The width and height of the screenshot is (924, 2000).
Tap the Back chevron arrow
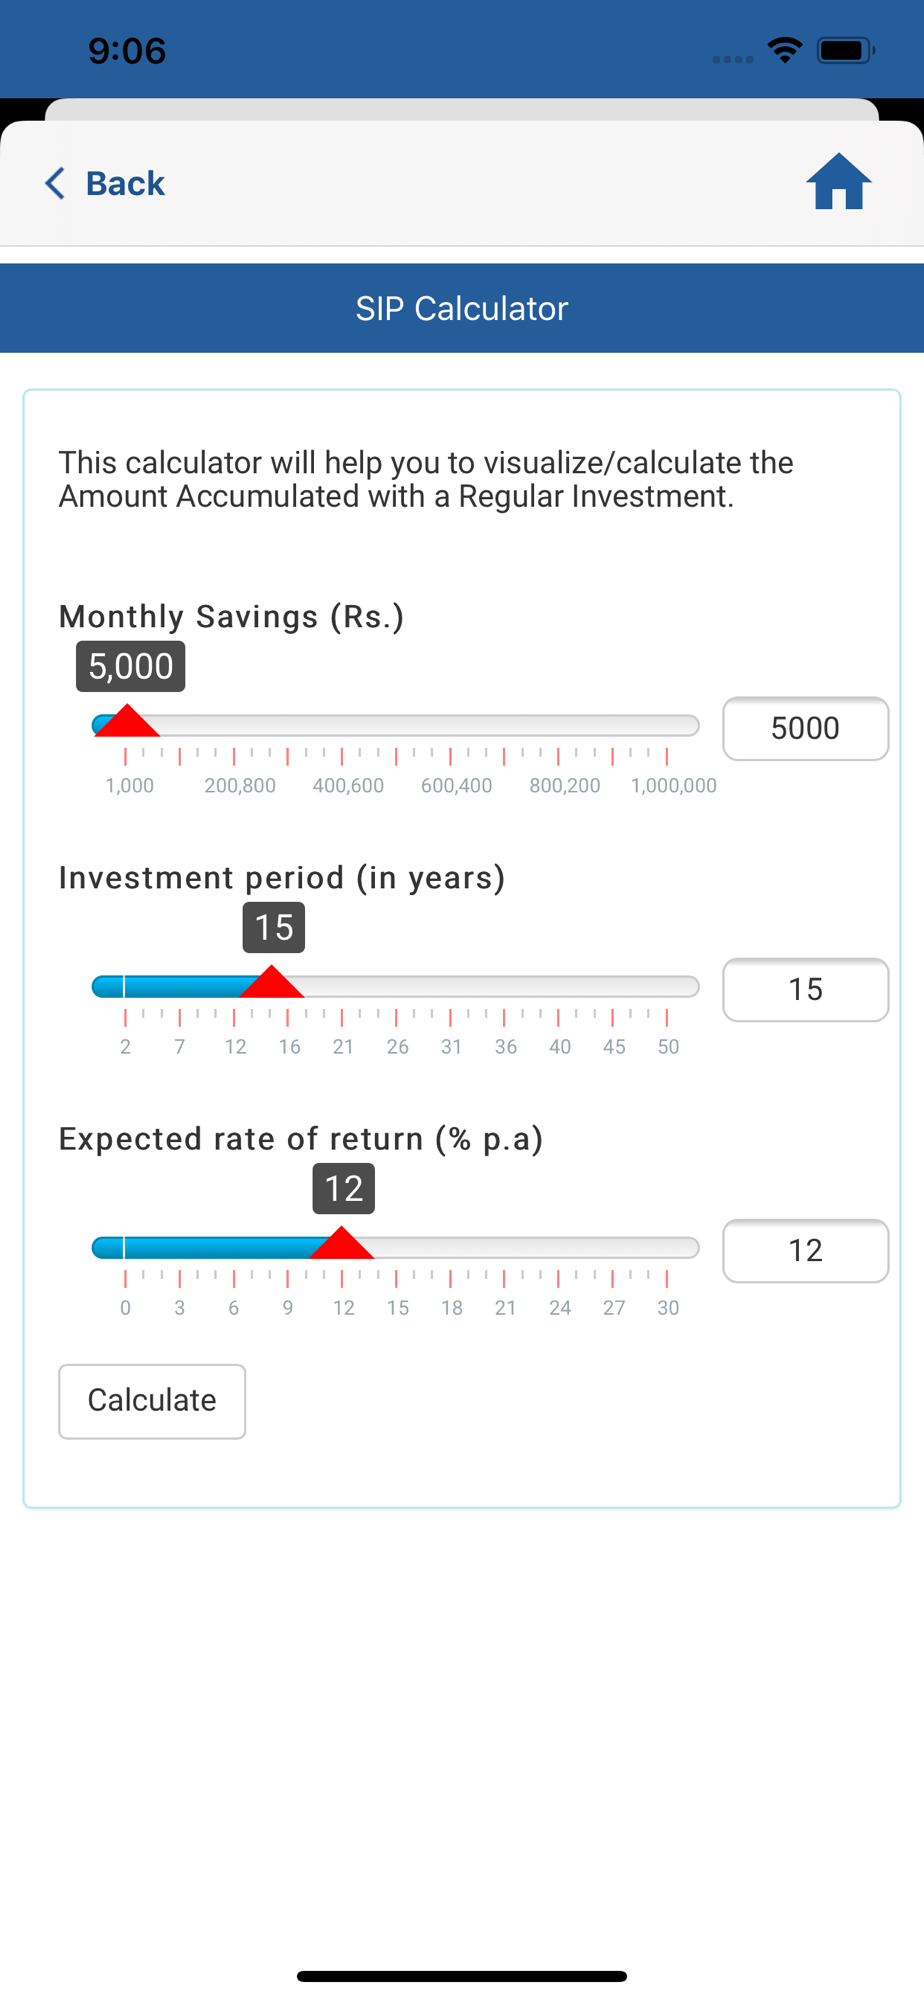point(55,183)
